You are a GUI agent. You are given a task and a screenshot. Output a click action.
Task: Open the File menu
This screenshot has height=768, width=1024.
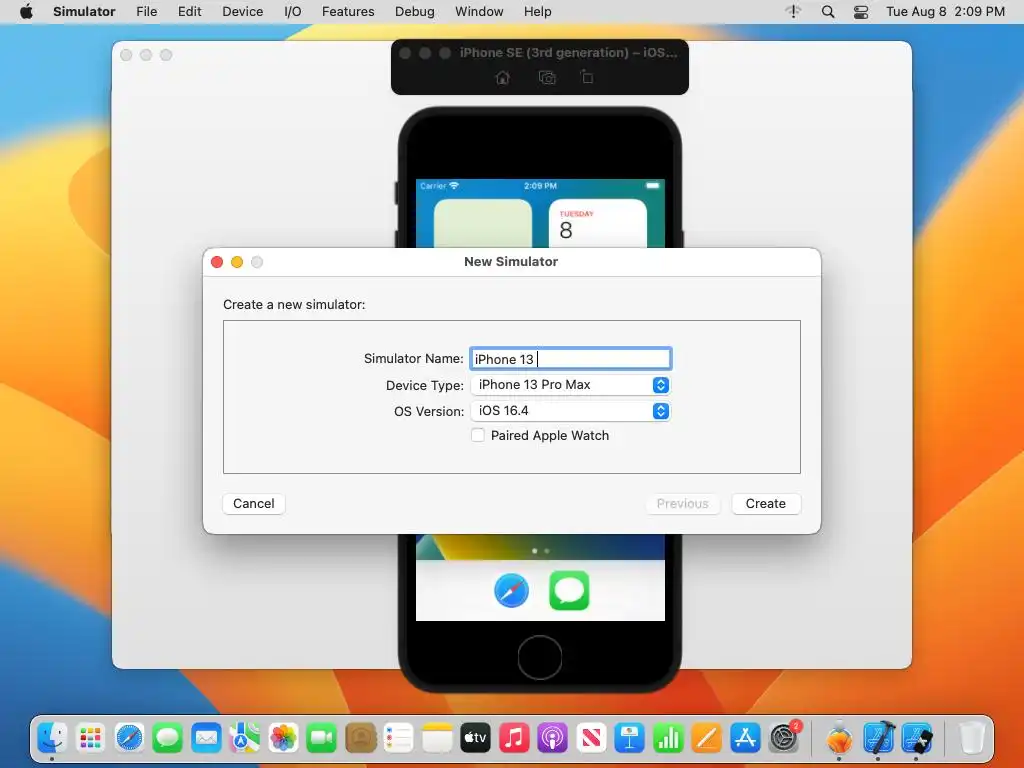pyautogui.click(x=146, y=12)
